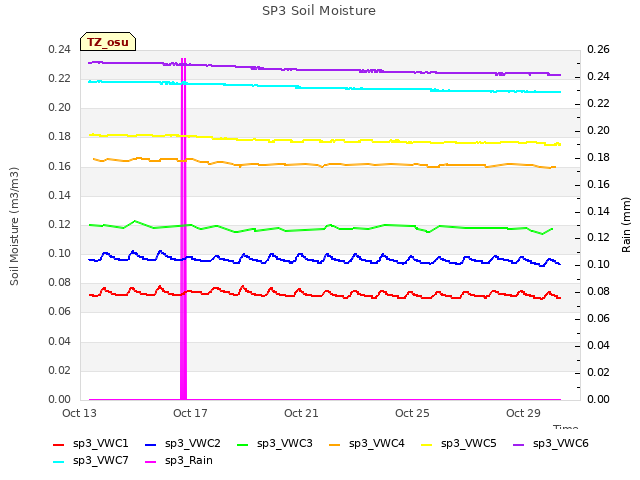This screenshot has height=480, width=640.
Task: Click the Oct 17 x-axis tick label
Action: (x=190, y=413)
